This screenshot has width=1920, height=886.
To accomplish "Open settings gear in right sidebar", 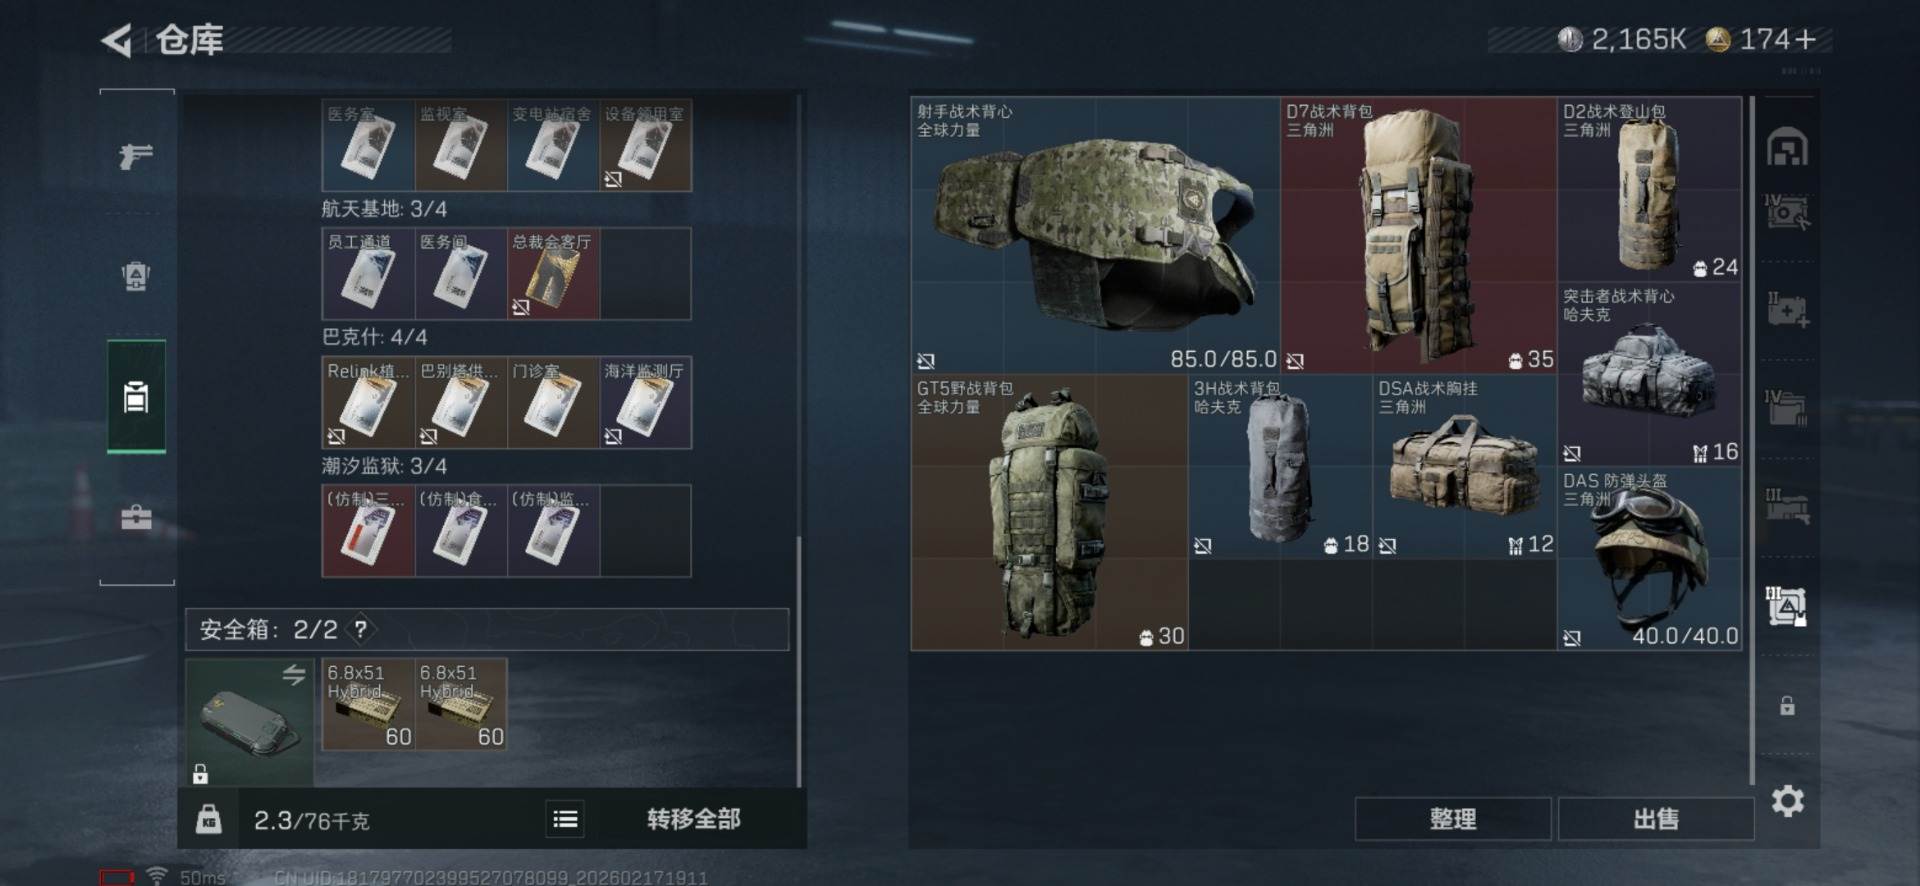I will point(1788,801).
